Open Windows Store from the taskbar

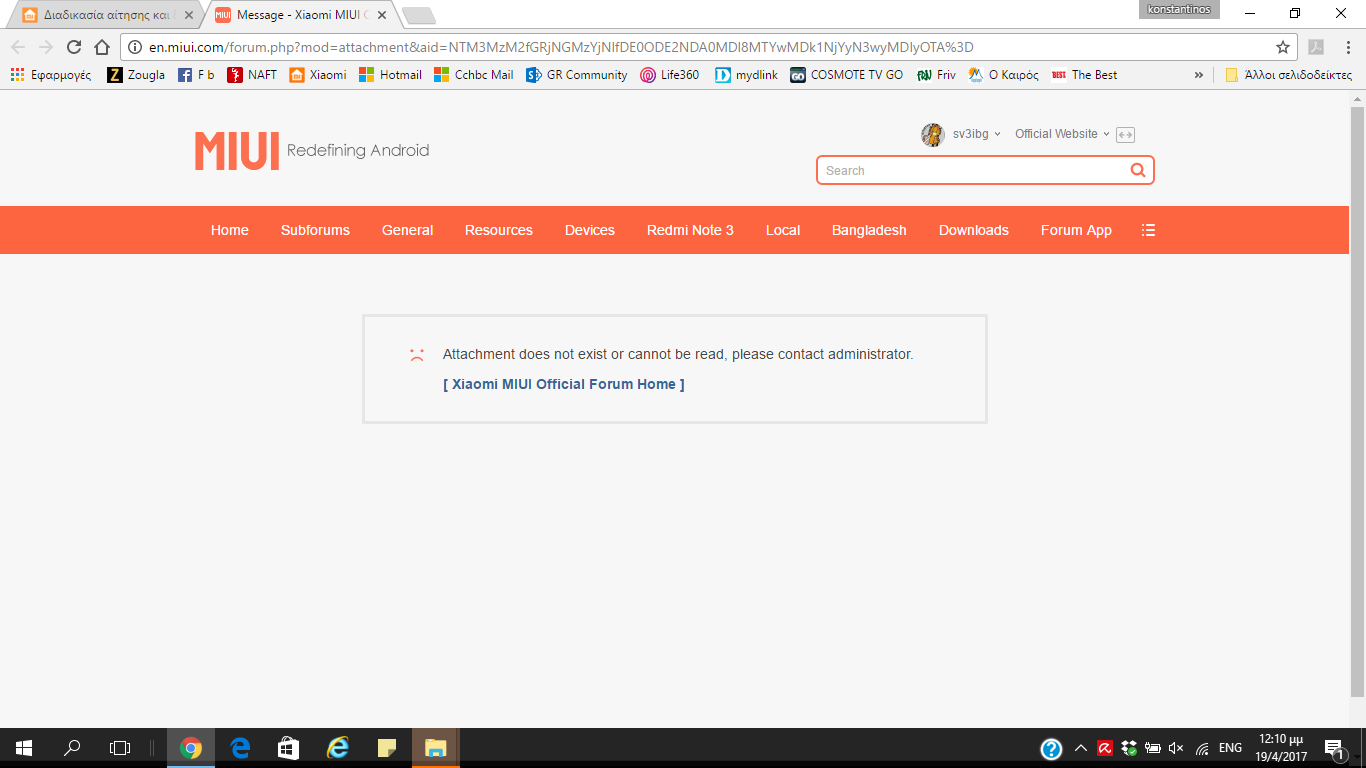pos(288,748)
